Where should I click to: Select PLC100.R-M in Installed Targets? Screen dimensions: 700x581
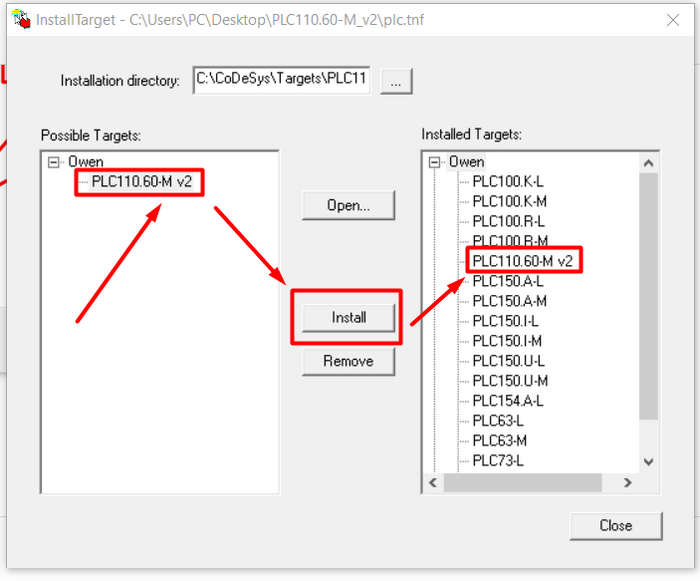[510, 241]
